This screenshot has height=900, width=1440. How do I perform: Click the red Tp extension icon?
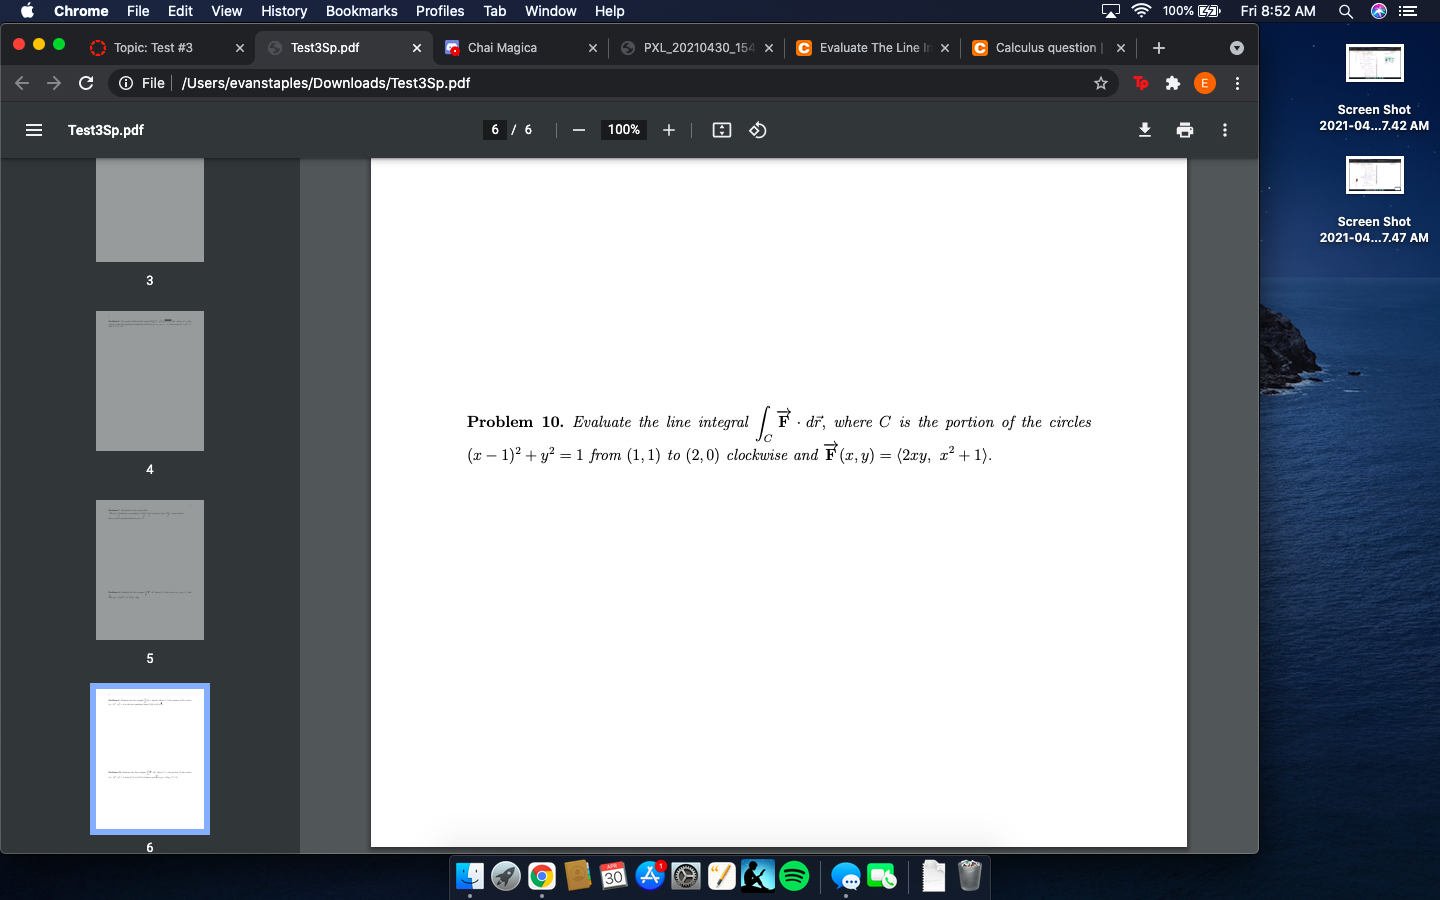pyautogui.click(x=1140, y=83)
